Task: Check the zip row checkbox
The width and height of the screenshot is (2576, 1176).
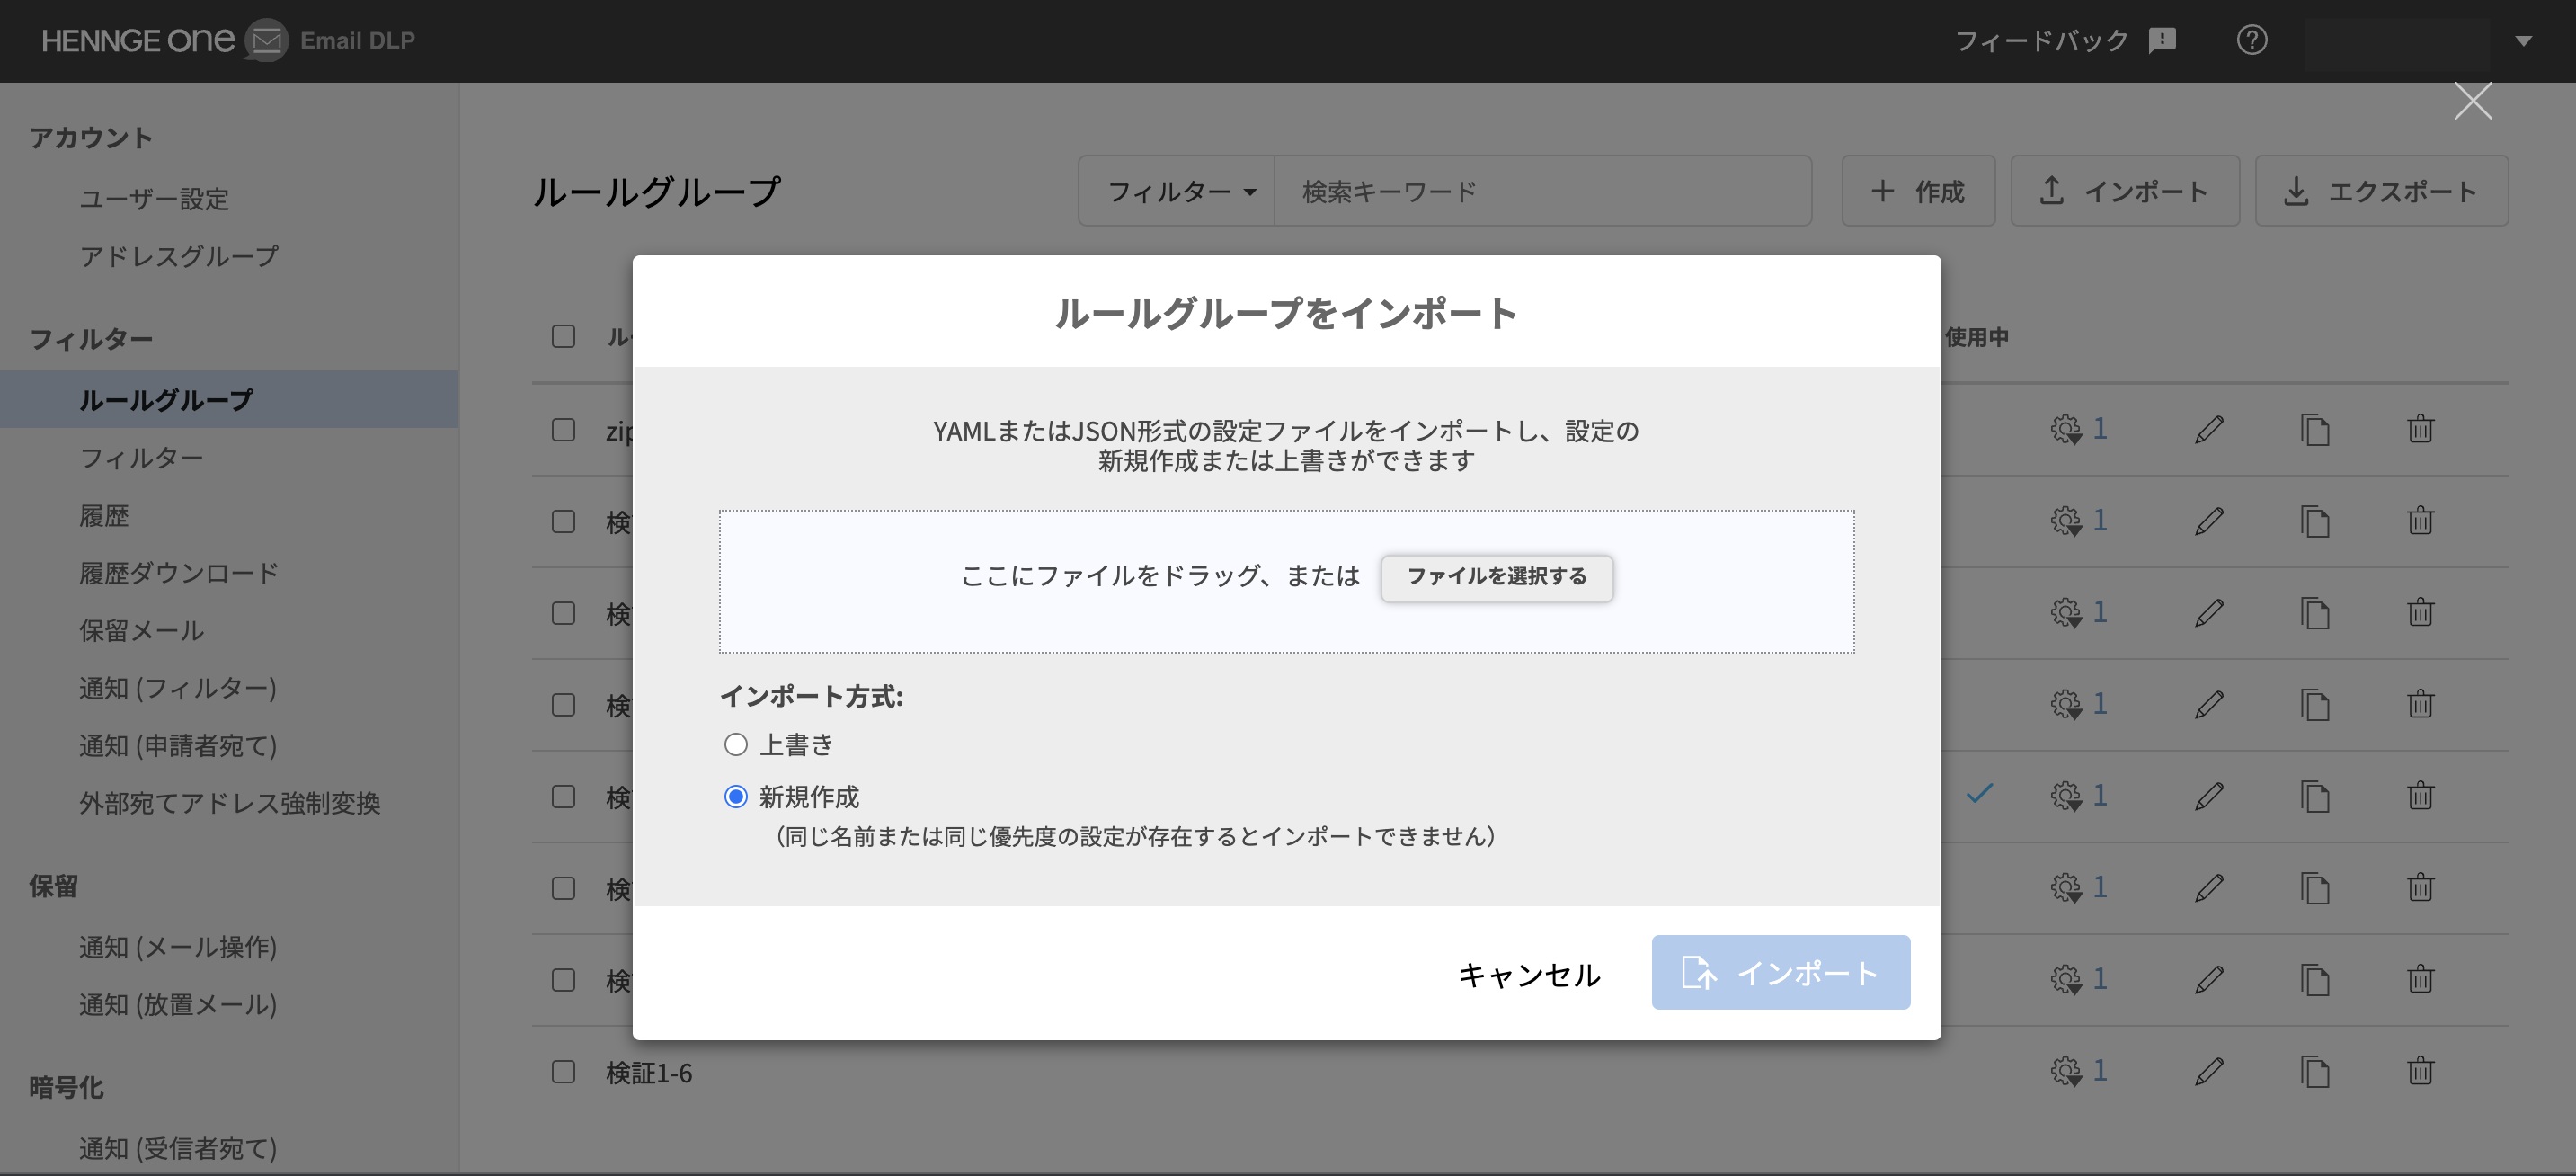Action: click(564, 430)
